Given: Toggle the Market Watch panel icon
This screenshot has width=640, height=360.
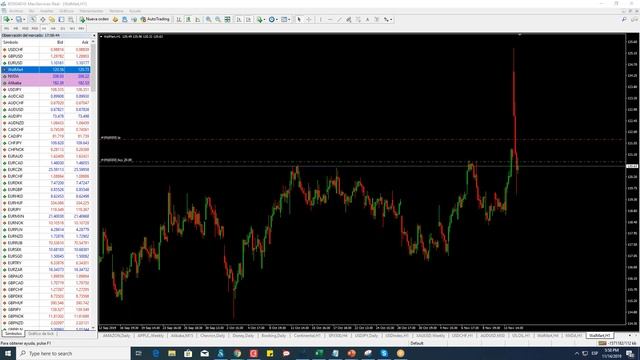Looking at the screenshot, I should click(x=33, y=19).
